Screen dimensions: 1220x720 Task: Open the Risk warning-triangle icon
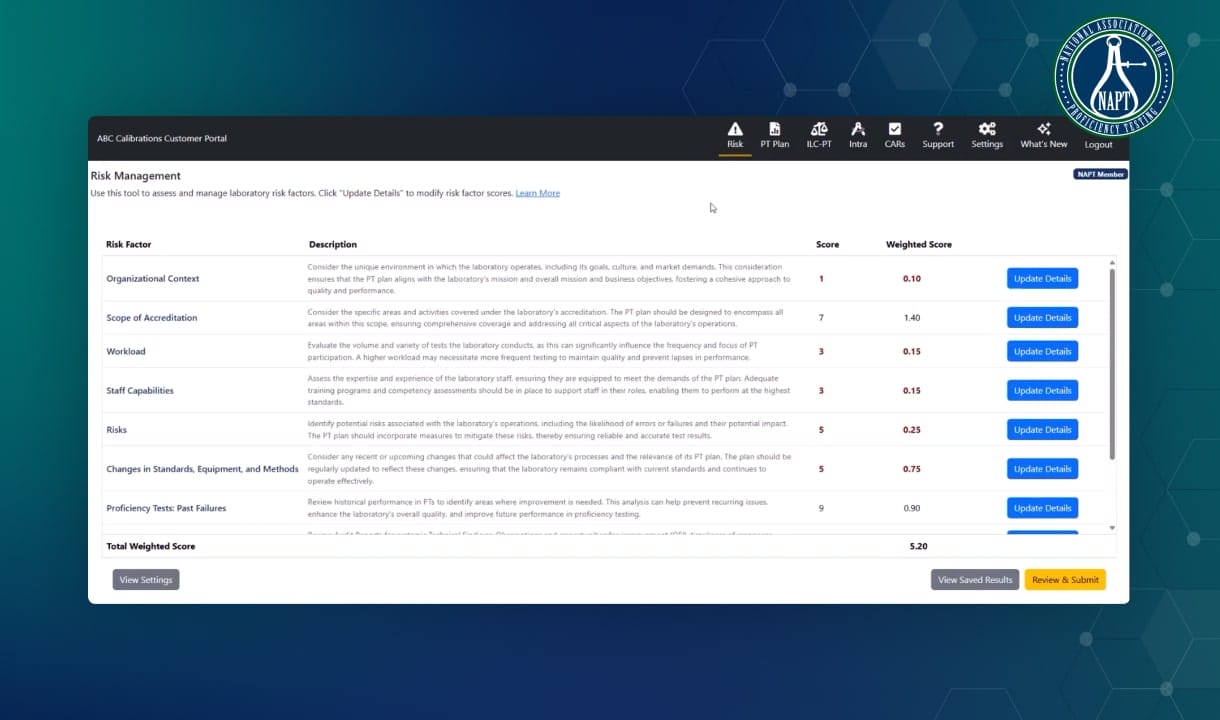735,129
